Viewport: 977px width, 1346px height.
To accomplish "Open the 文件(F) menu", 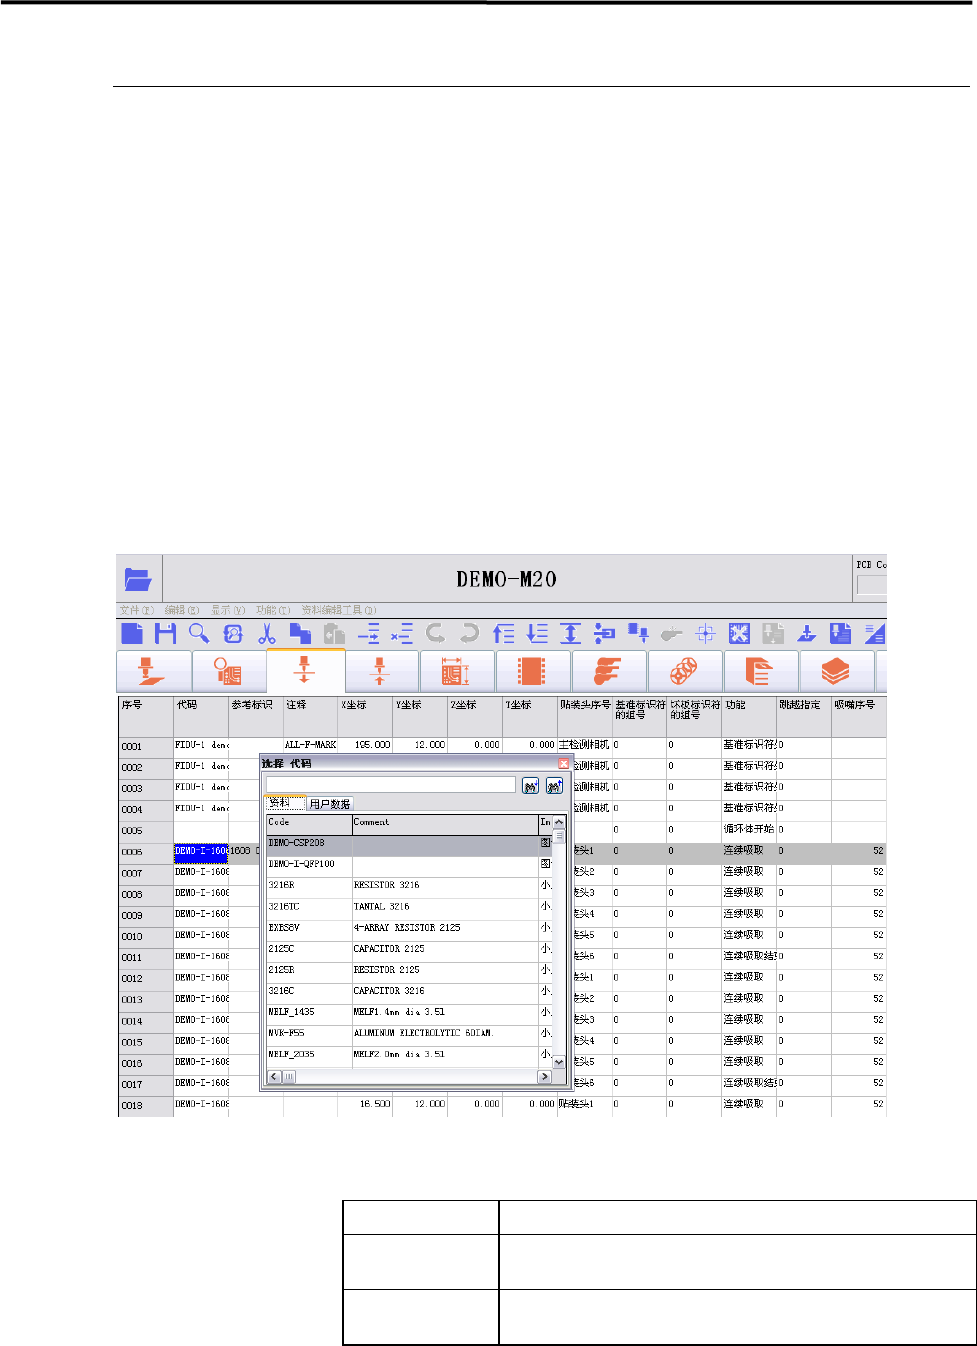I will pos(137,610).
